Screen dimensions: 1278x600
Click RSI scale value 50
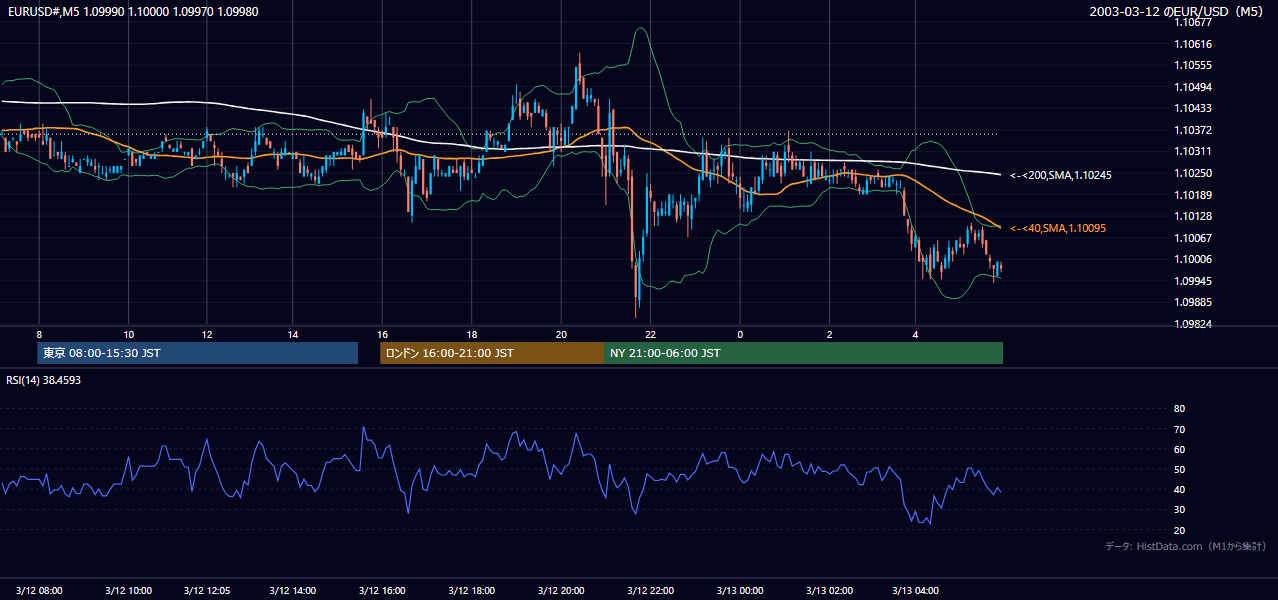coord(1180,469)
